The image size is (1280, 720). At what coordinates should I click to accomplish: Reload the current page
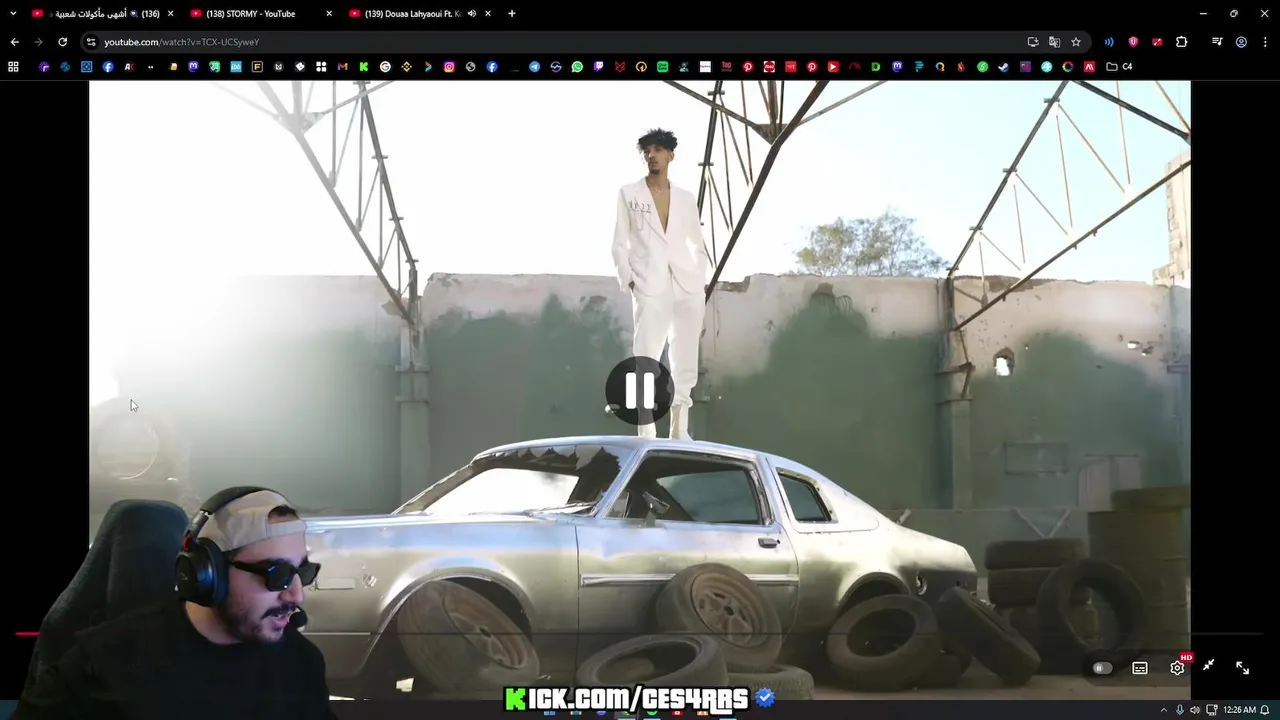tap(62, 42)
